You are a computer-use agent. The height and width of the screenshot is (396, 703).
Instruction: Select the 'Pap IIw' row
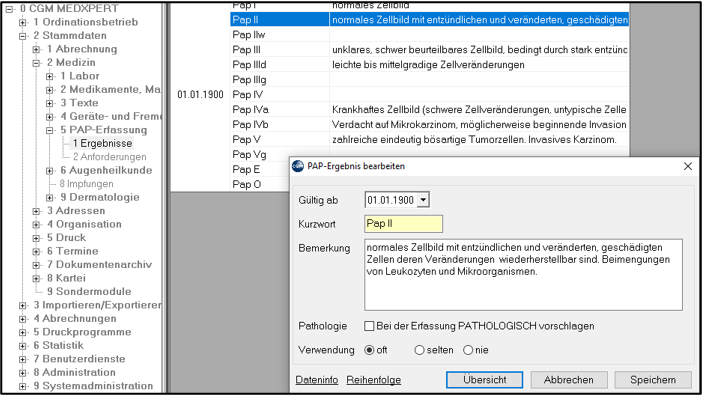click(x=429, y=35)
